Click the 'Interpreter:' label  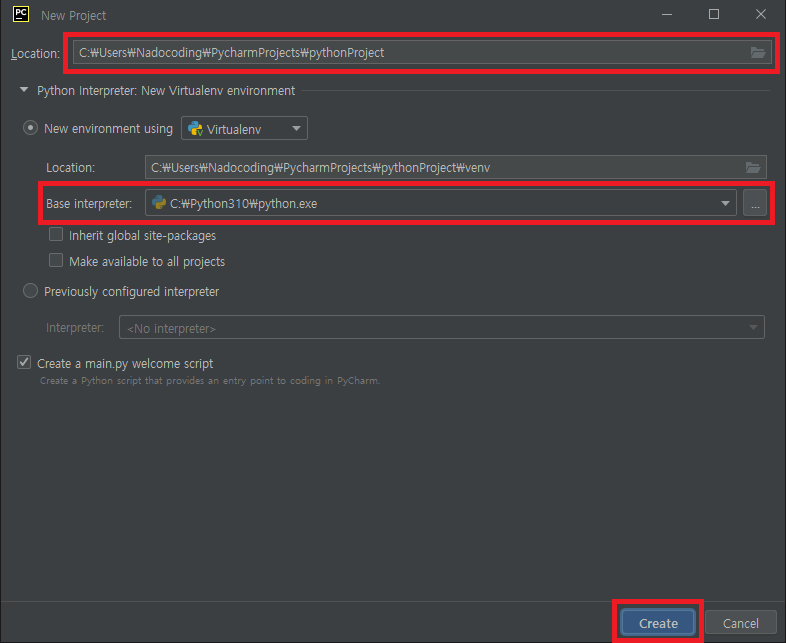point(75,328)
